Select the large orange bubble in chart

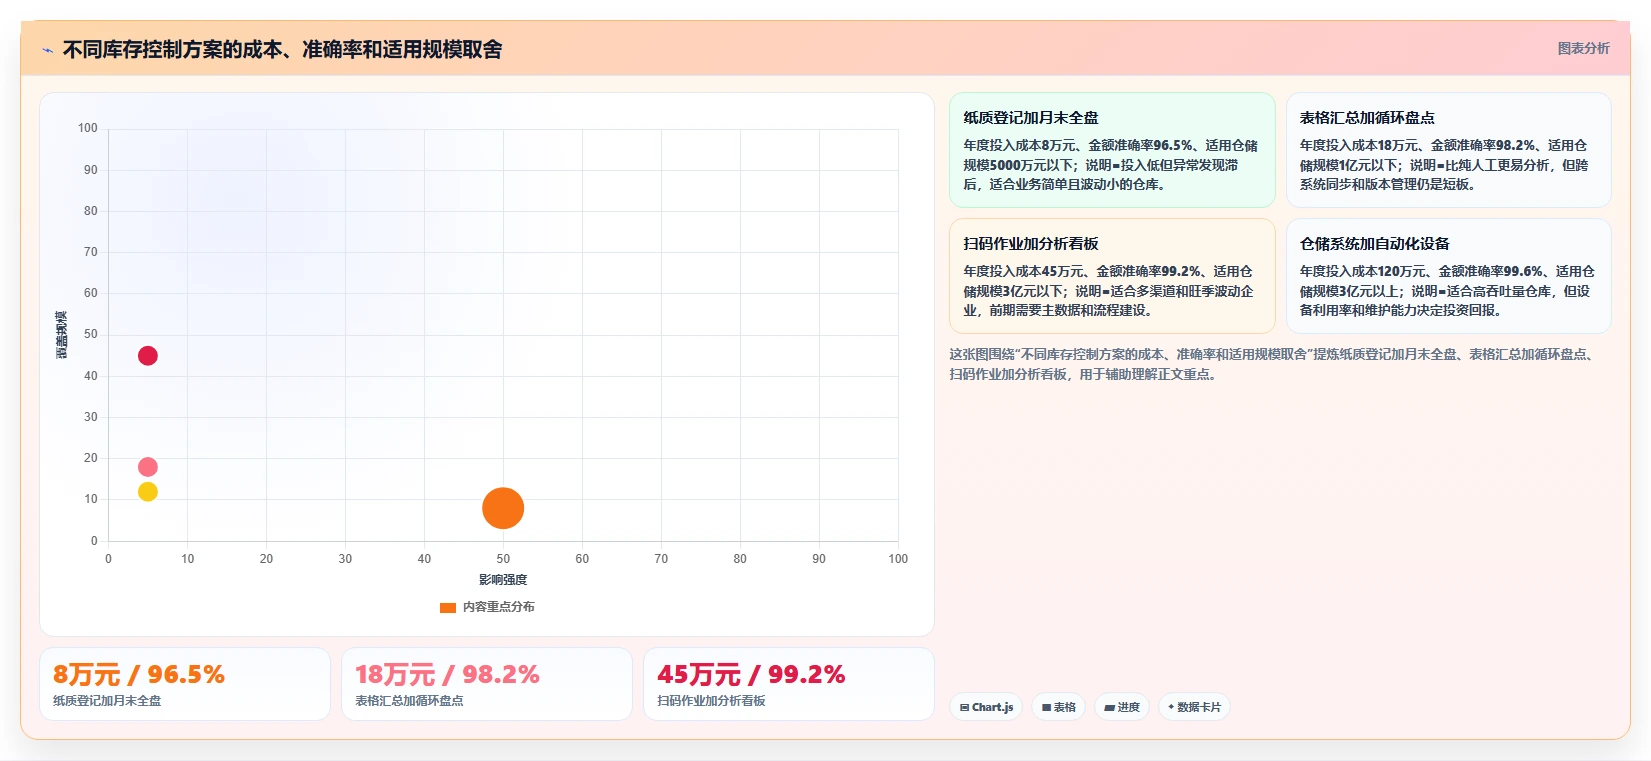coord(503,508)
